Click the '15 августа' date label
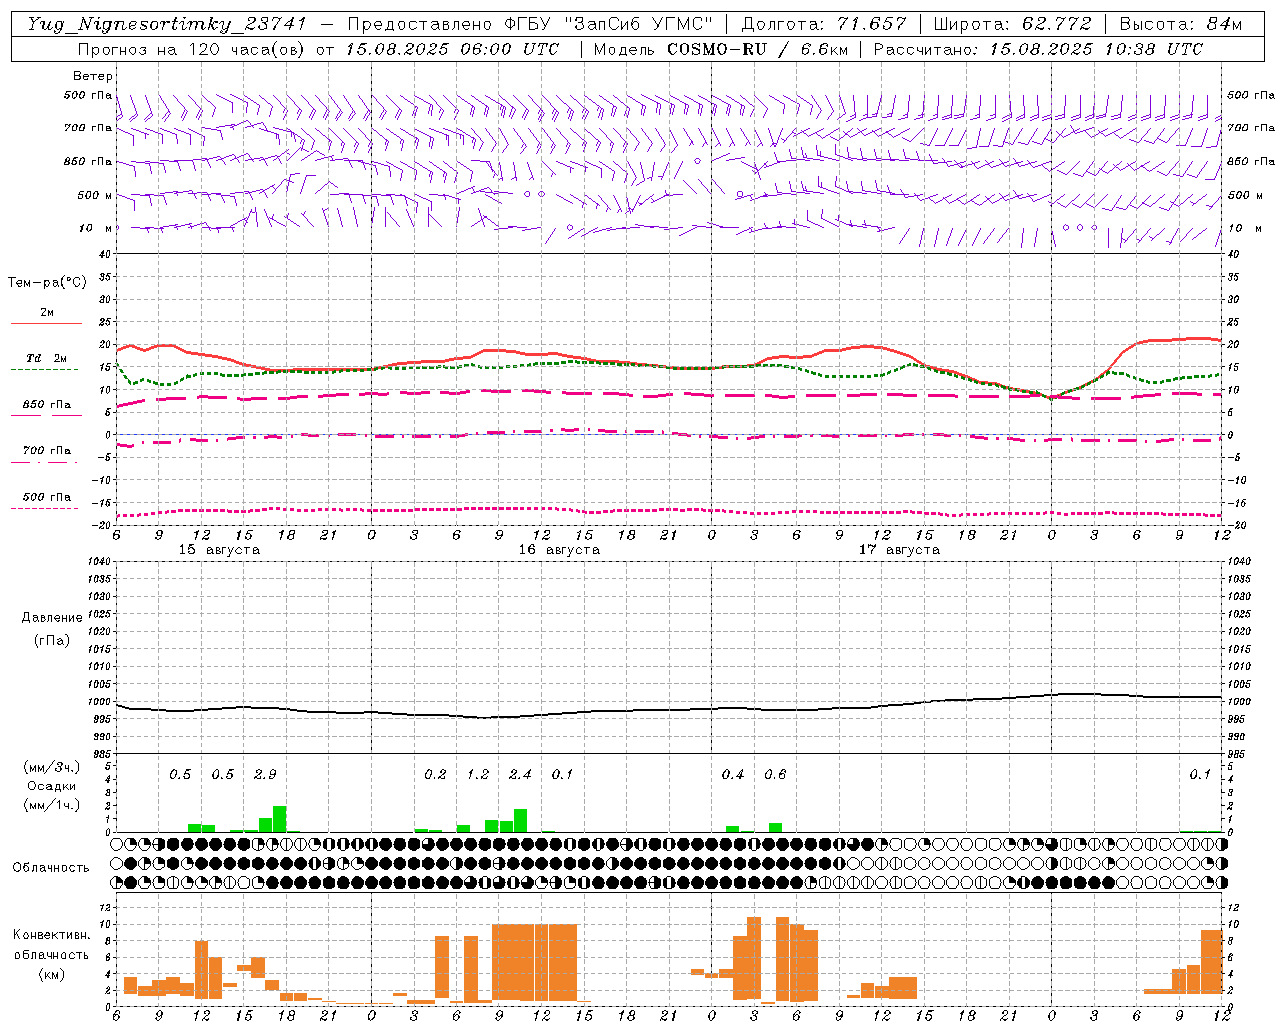1280x1024 pixels. click(219, 550)
